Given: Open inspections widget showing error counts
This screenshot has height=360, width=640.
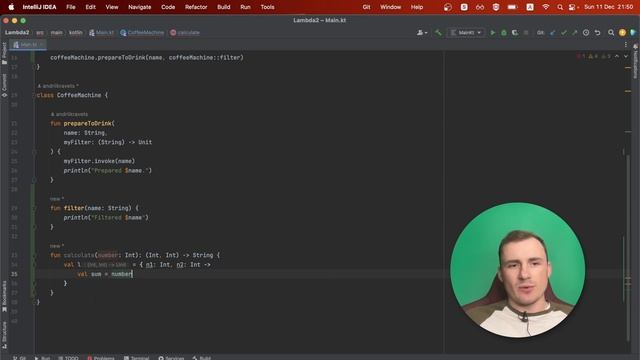Looking at the screenshot, I should 594,56.
